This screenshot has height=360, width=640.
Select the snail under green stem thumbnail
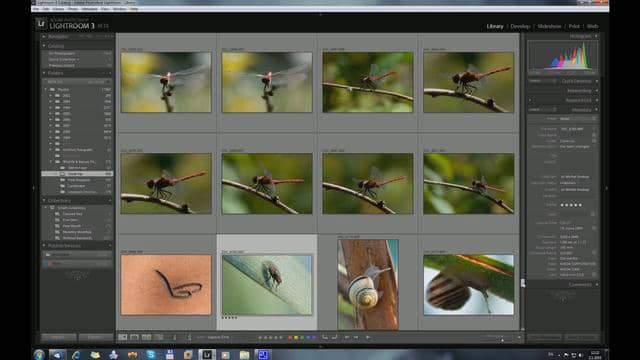tap(469, 285)
